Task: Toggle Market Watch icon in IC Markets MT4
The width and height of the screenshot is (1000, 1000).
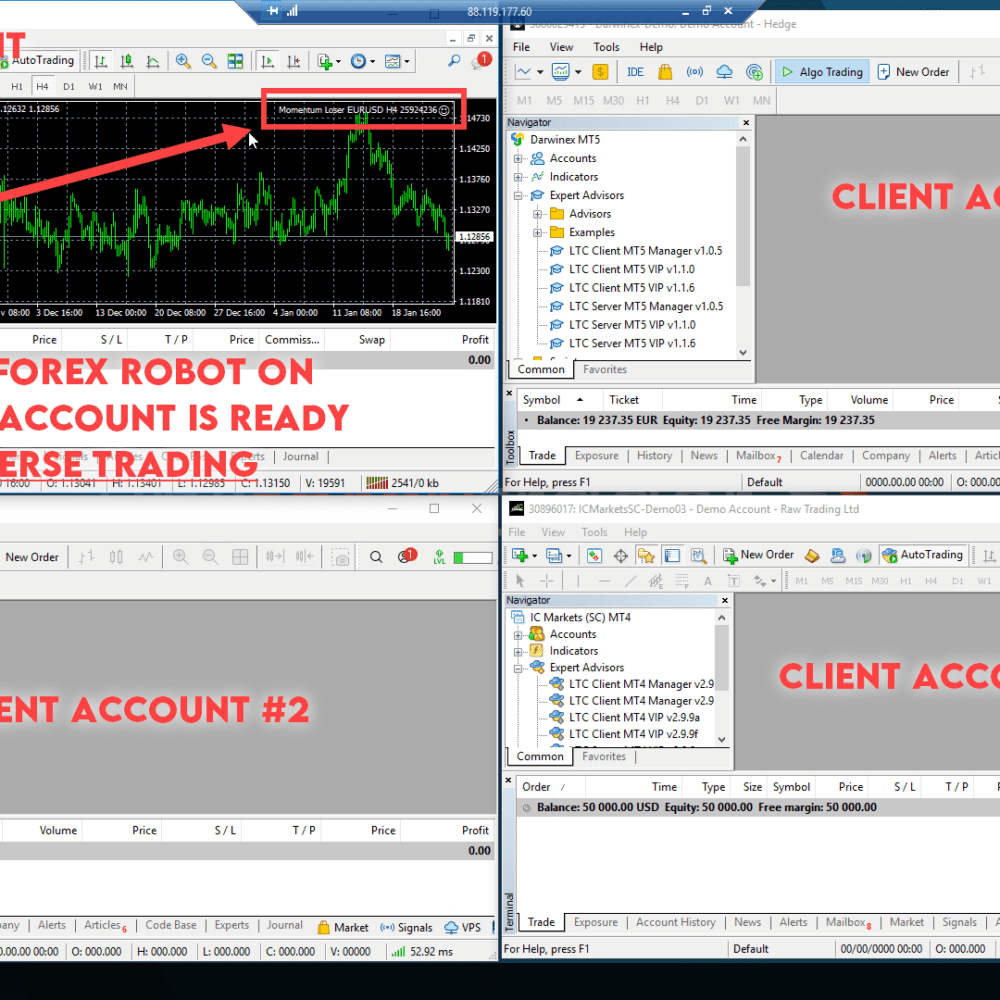Action: 594,556
